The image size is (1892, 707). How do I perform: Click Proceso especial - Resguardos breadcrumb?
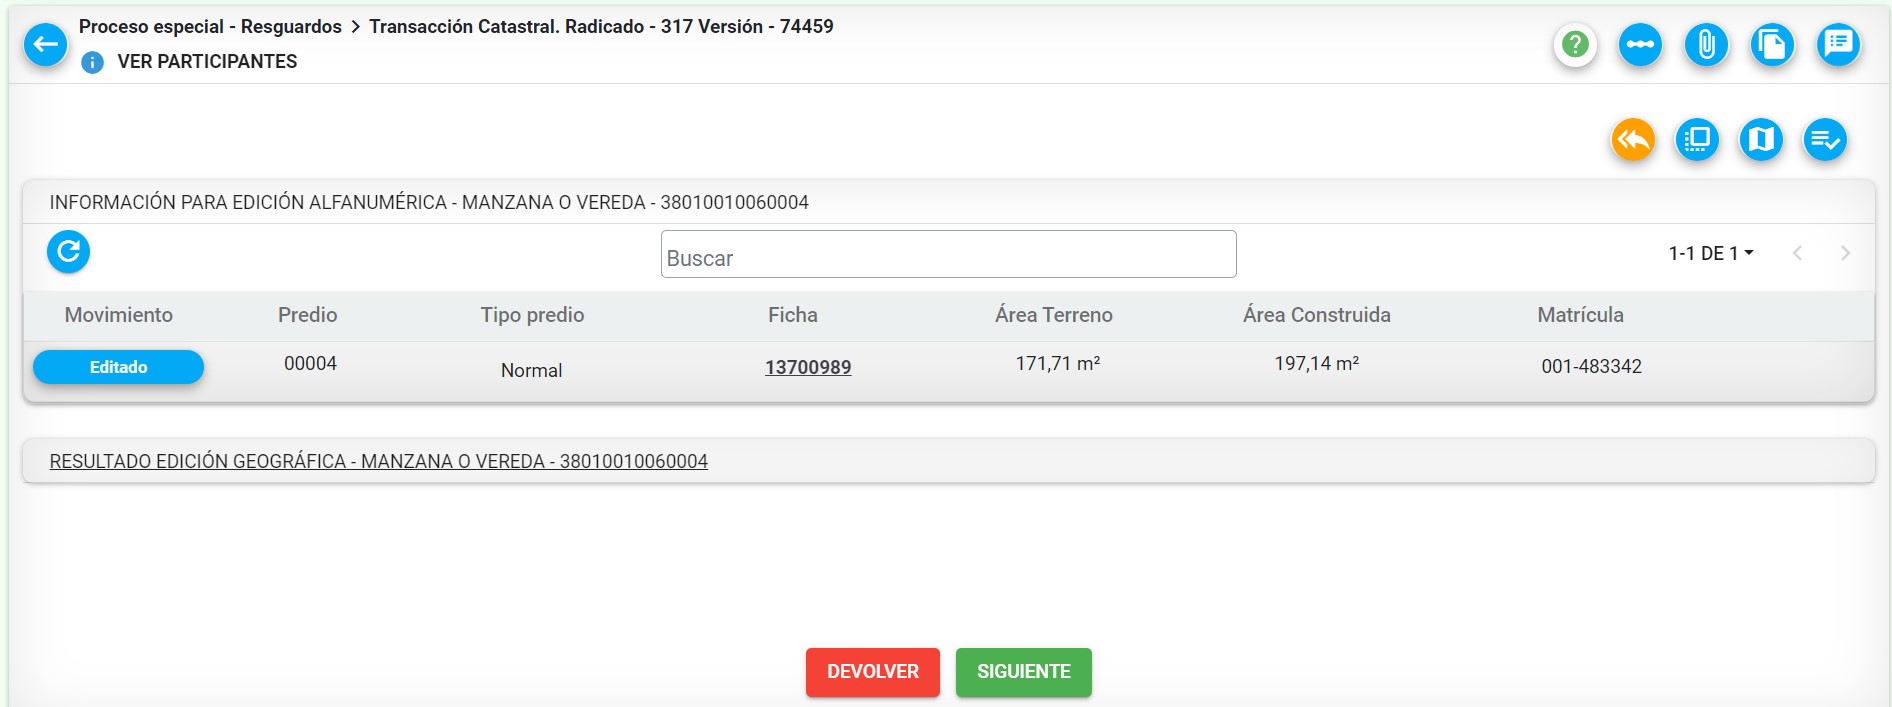click(210, 27)
